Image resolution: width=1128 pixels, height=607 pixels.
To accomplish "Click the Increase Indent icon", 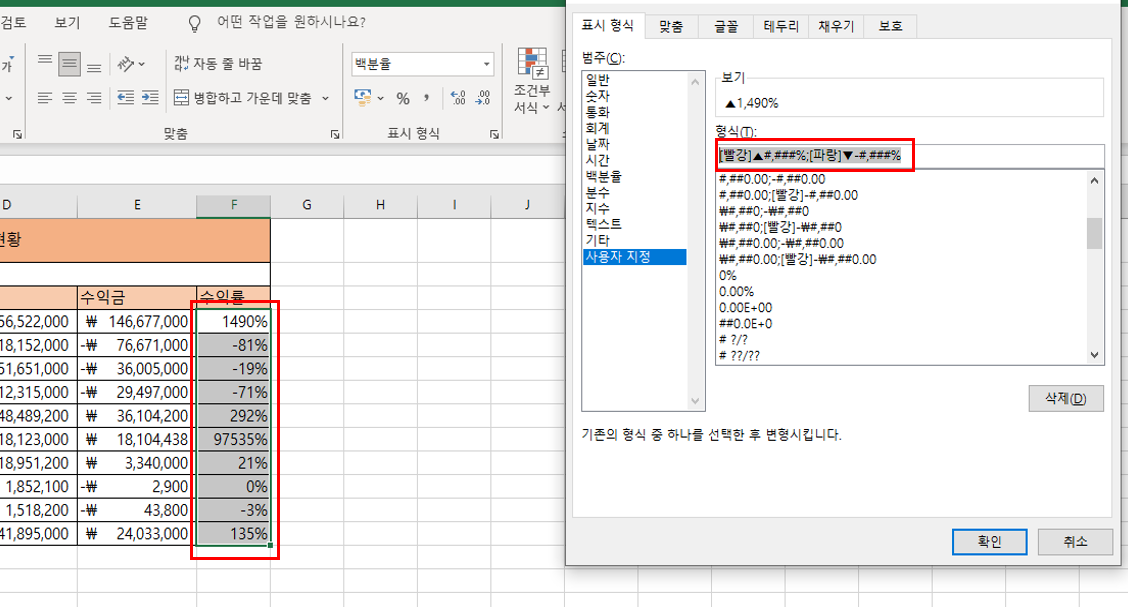I will pyautogui.click(x=149, y=97).
